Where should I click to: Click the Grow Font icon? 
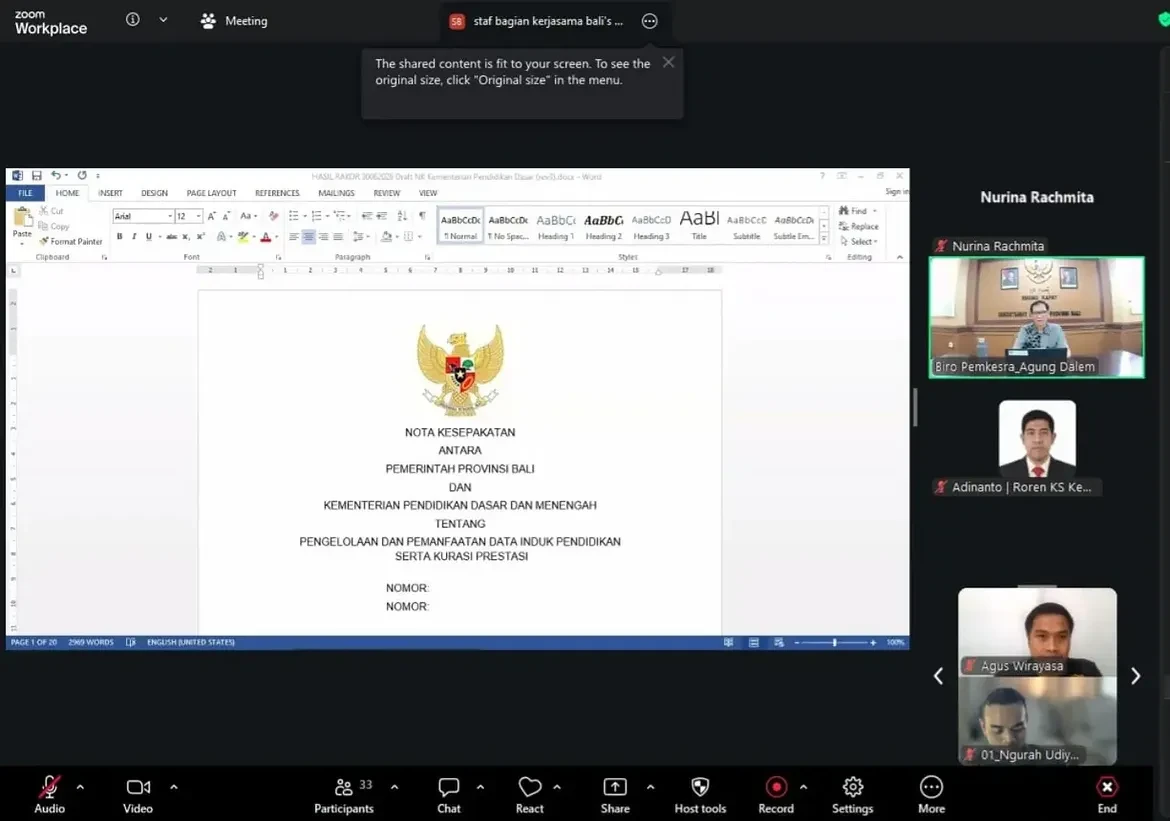click(211, 216)
